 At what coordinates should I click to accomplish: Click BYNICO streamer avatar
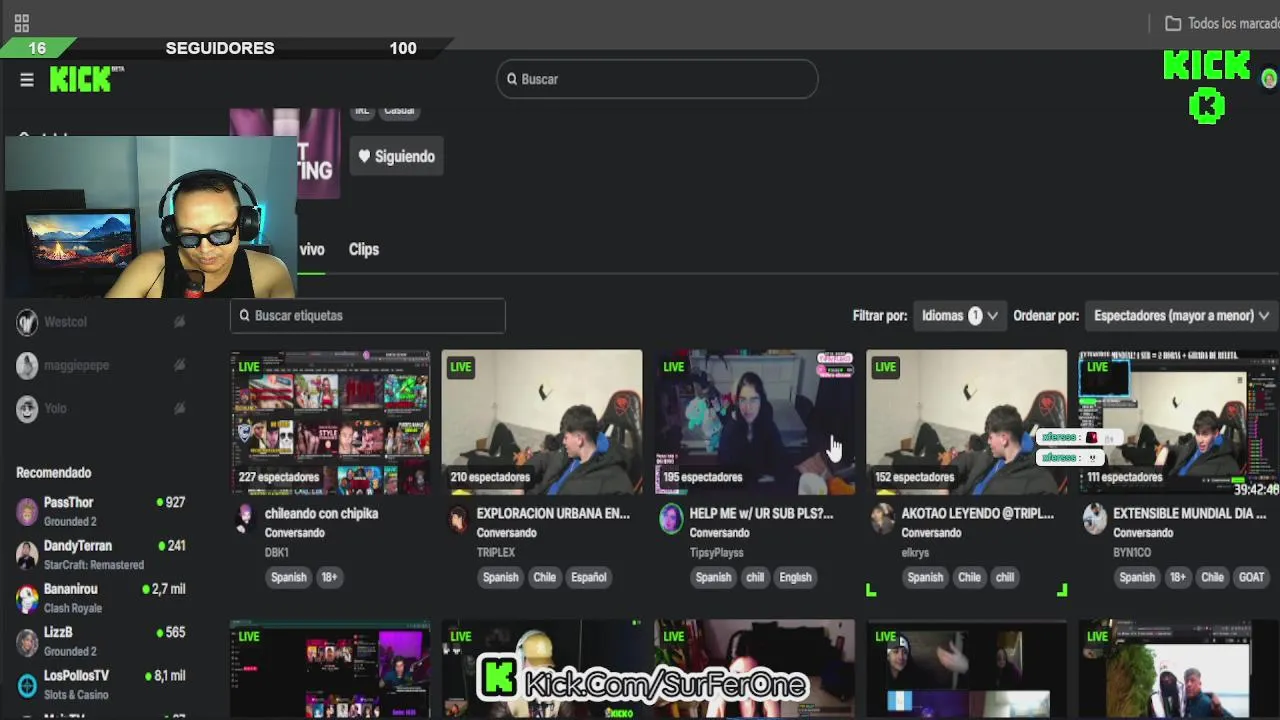point(1095,519)
